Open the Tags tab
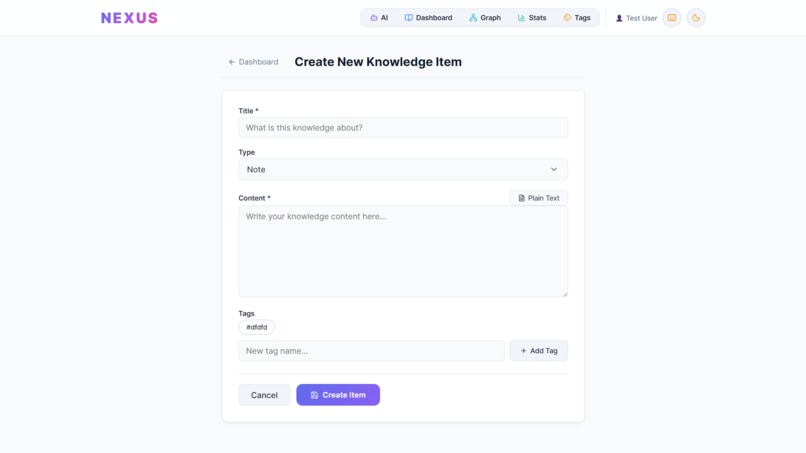This screenshot has height=453, width=806. pyautogui.click(x=577, y=17)
